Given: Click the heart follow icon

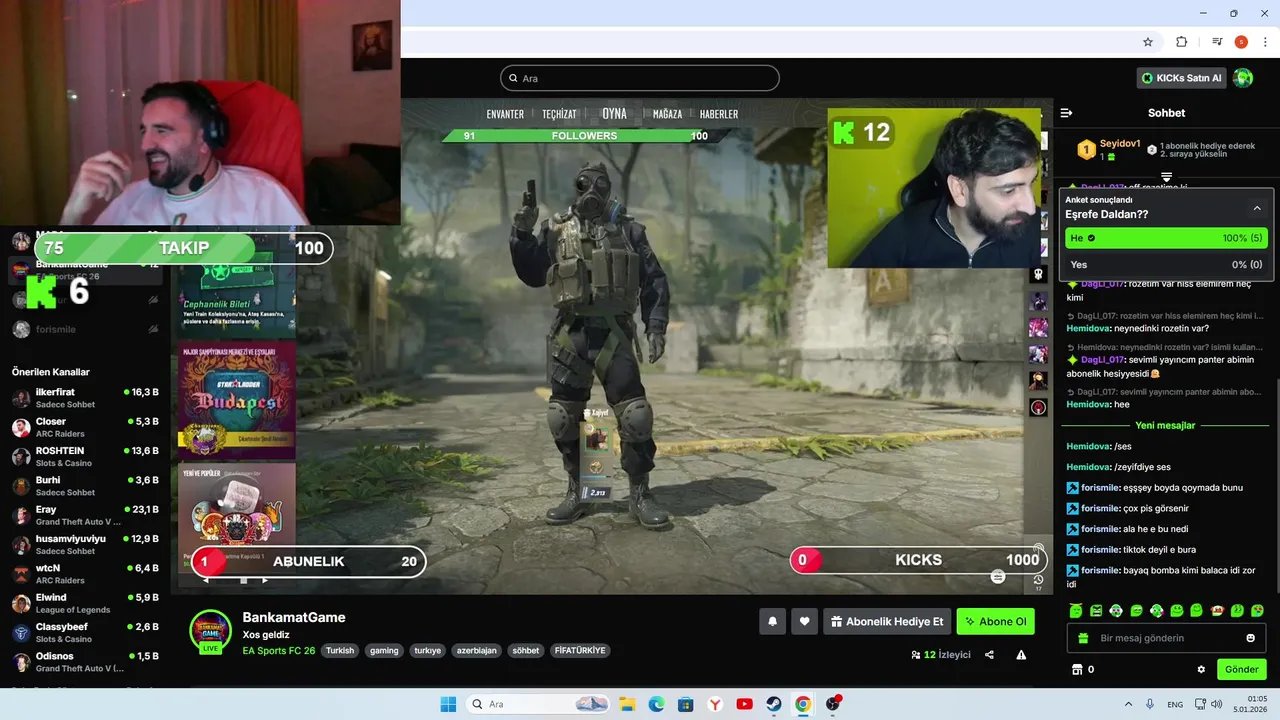Looking at the screenshot, I should click(x=805, y=621).
